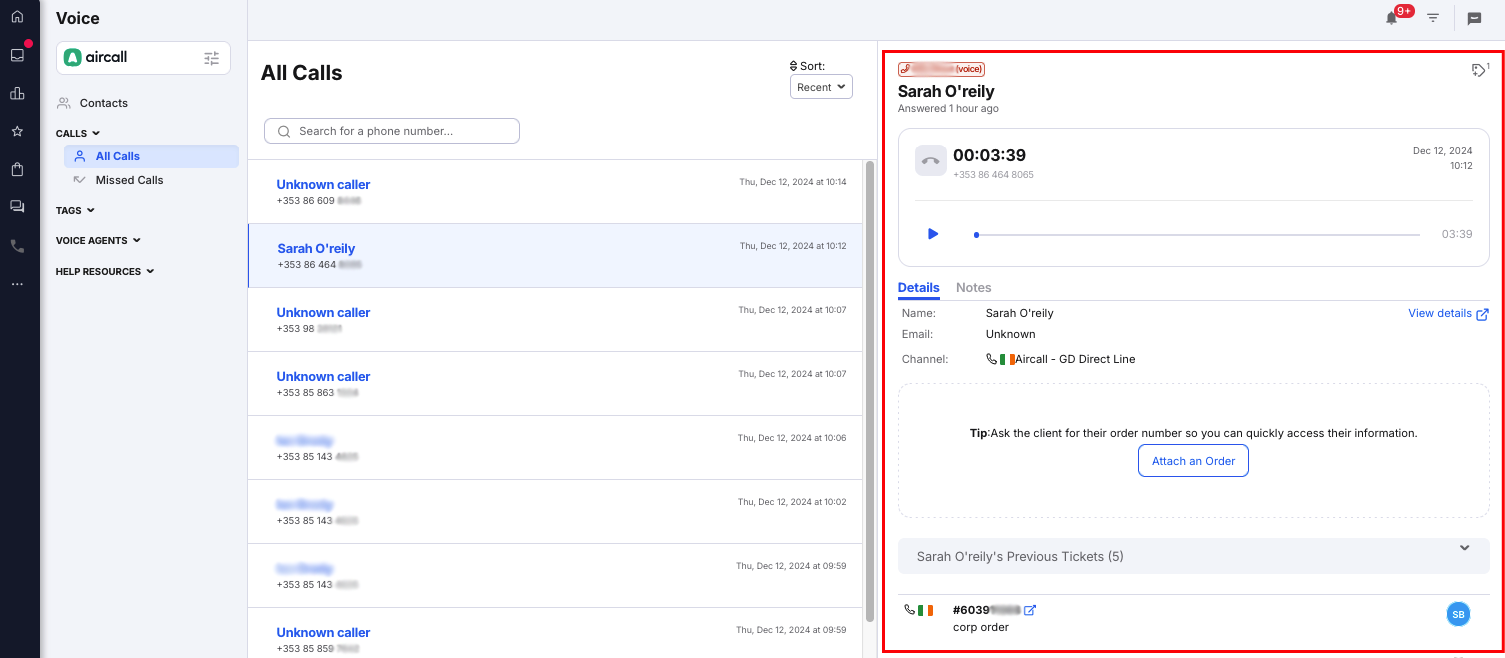
Task: Show more options via the three-dot sidebar icon
Action: point(17,284)
